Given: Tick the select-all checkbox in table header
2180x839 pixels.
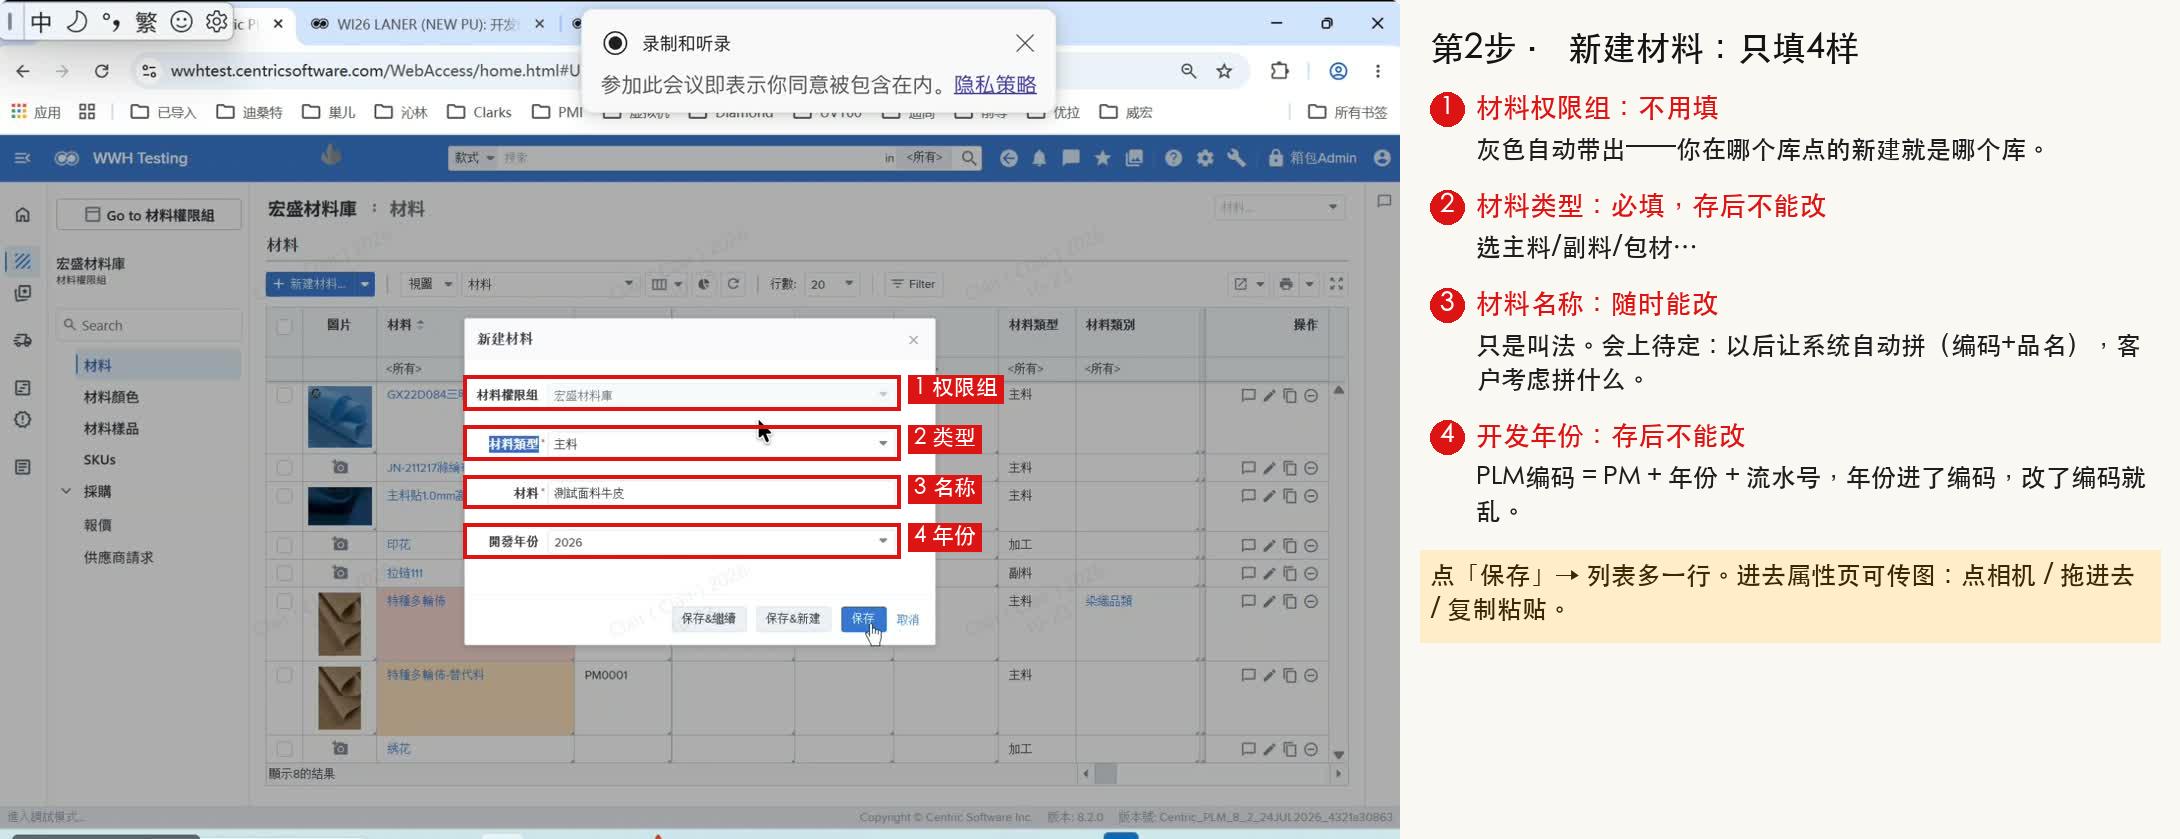Looking at the screenshot, I should [284, 326].
